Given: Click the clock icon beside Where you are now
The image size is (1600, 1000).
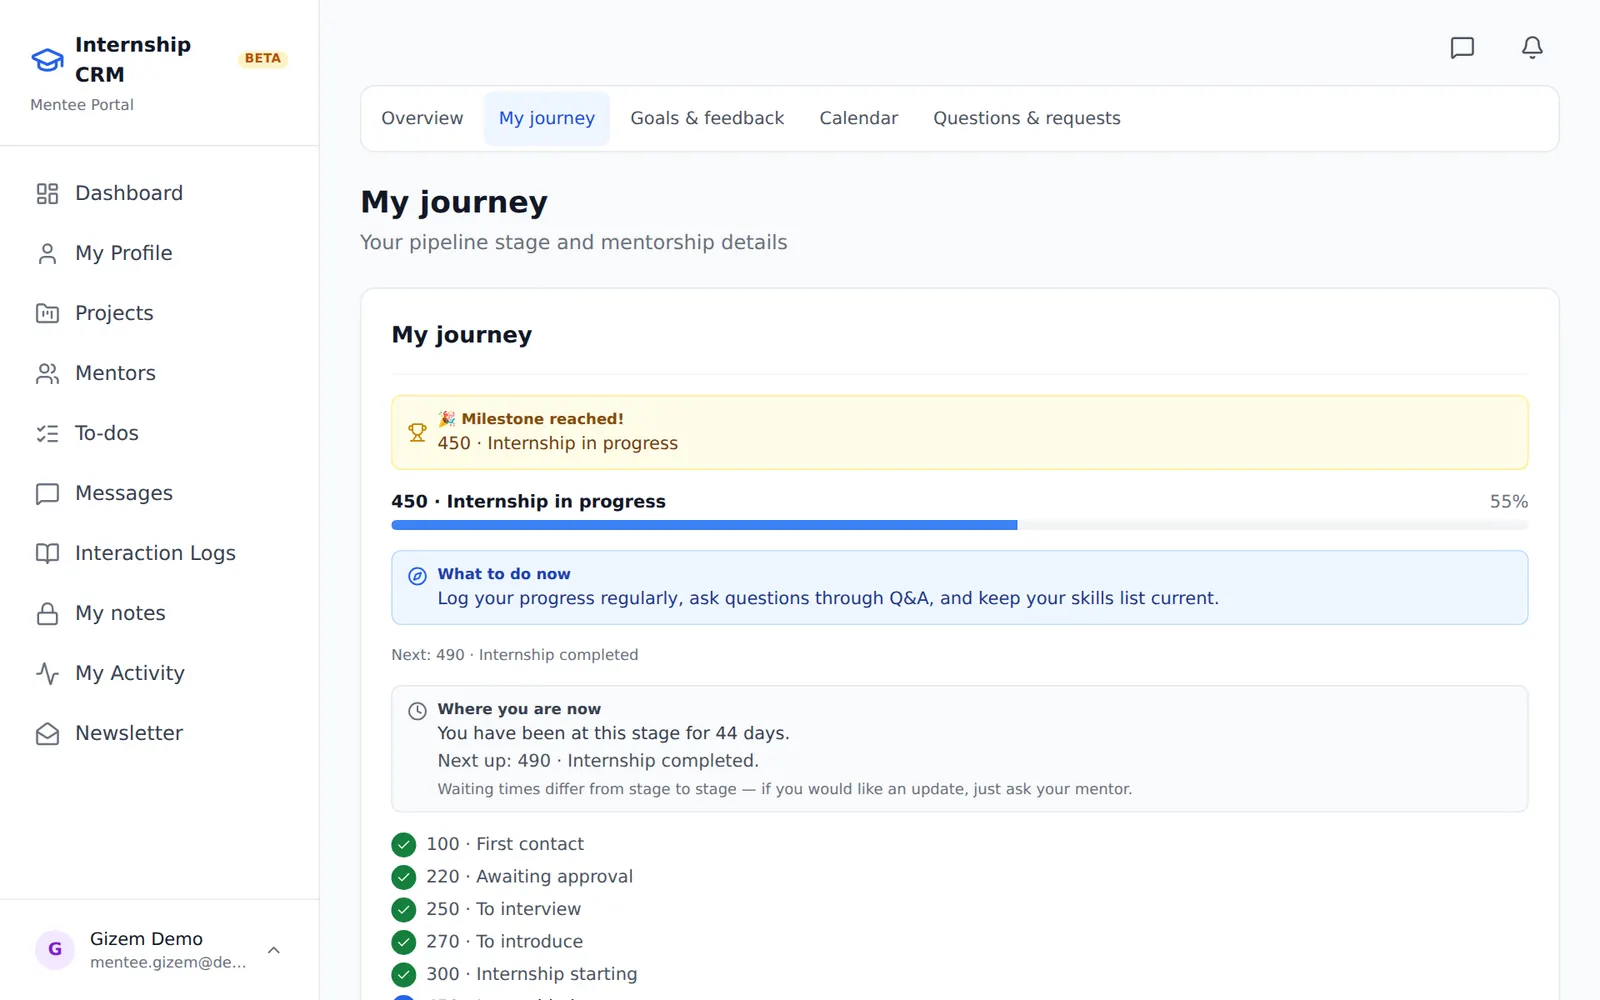Looking at the screenshot, I should point(417,710).
